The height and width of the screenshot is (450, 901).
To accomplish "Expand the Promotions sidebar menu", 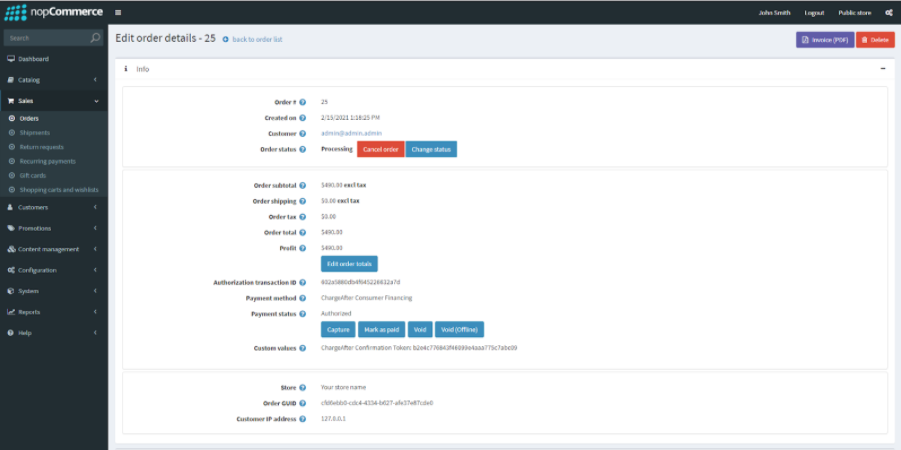I will [53, 228].
